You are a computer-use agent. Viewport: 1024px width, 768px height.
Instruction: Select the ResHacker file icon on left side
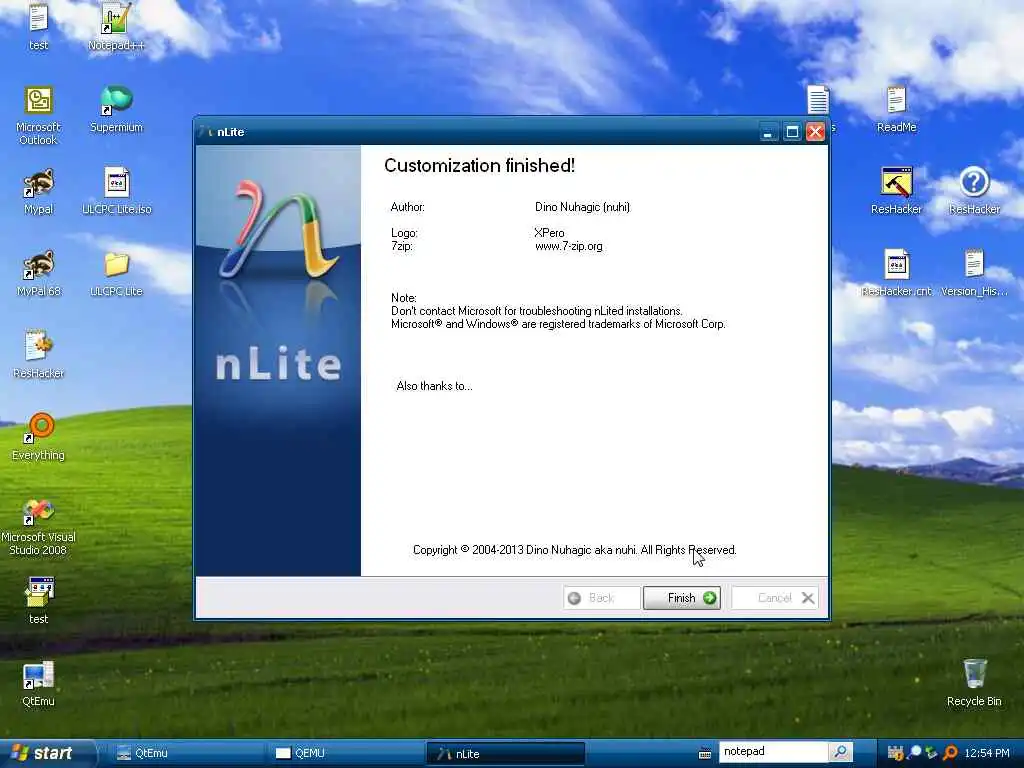pyautogui.click(x=39, y=355)
